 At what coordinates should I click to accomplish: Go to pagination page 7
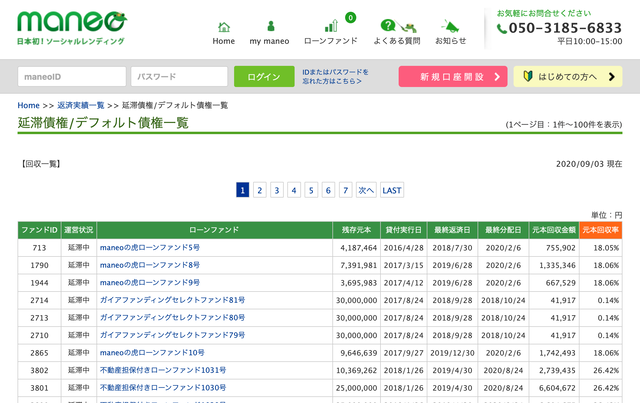tap(345, 190)
